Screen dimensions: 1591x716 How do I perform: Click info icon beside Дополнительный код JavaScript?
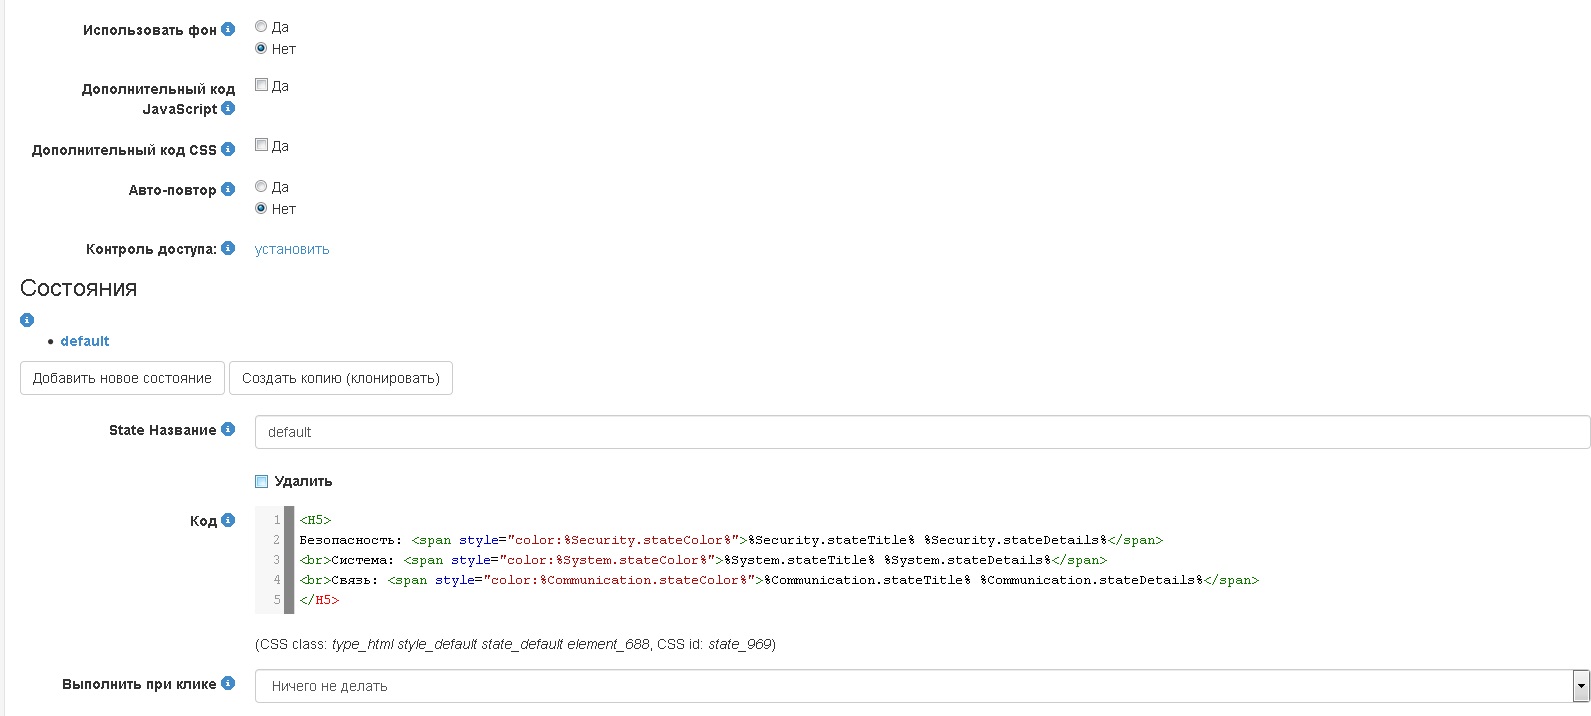[x=228, y=108]
